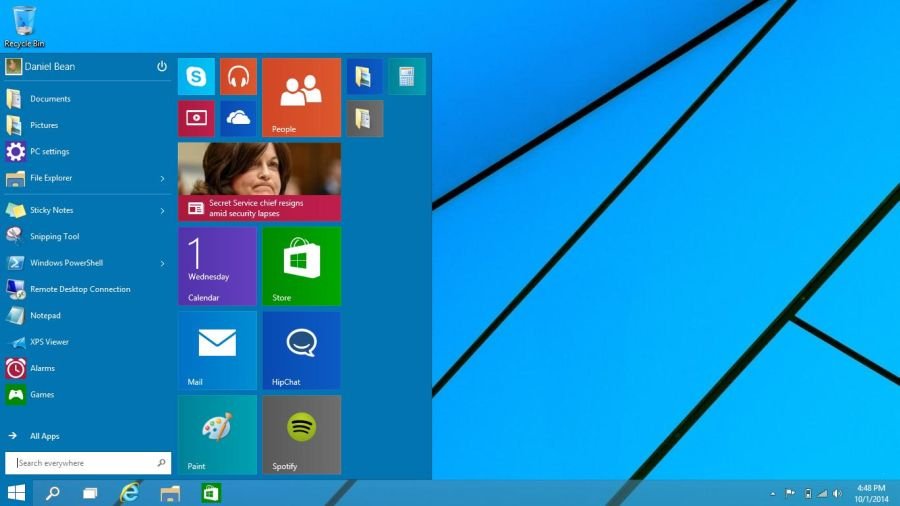
Task: Expand the Windows PowerShell jump list arrow
Action: pyautogui.click(x=162, y=263)
